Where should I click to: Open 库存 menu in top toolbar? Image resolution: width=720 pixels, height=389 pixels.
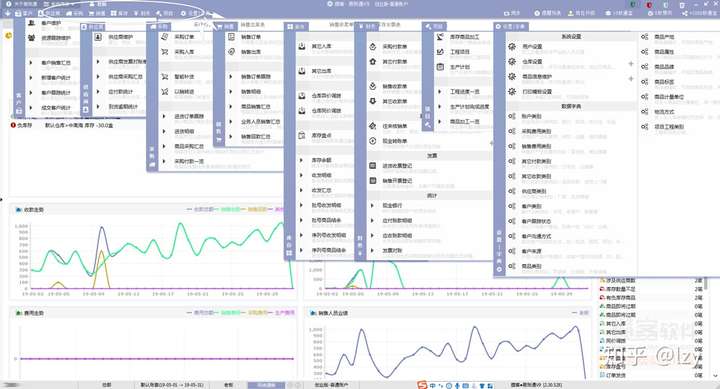pyautogui.click(x=119, y=13)
